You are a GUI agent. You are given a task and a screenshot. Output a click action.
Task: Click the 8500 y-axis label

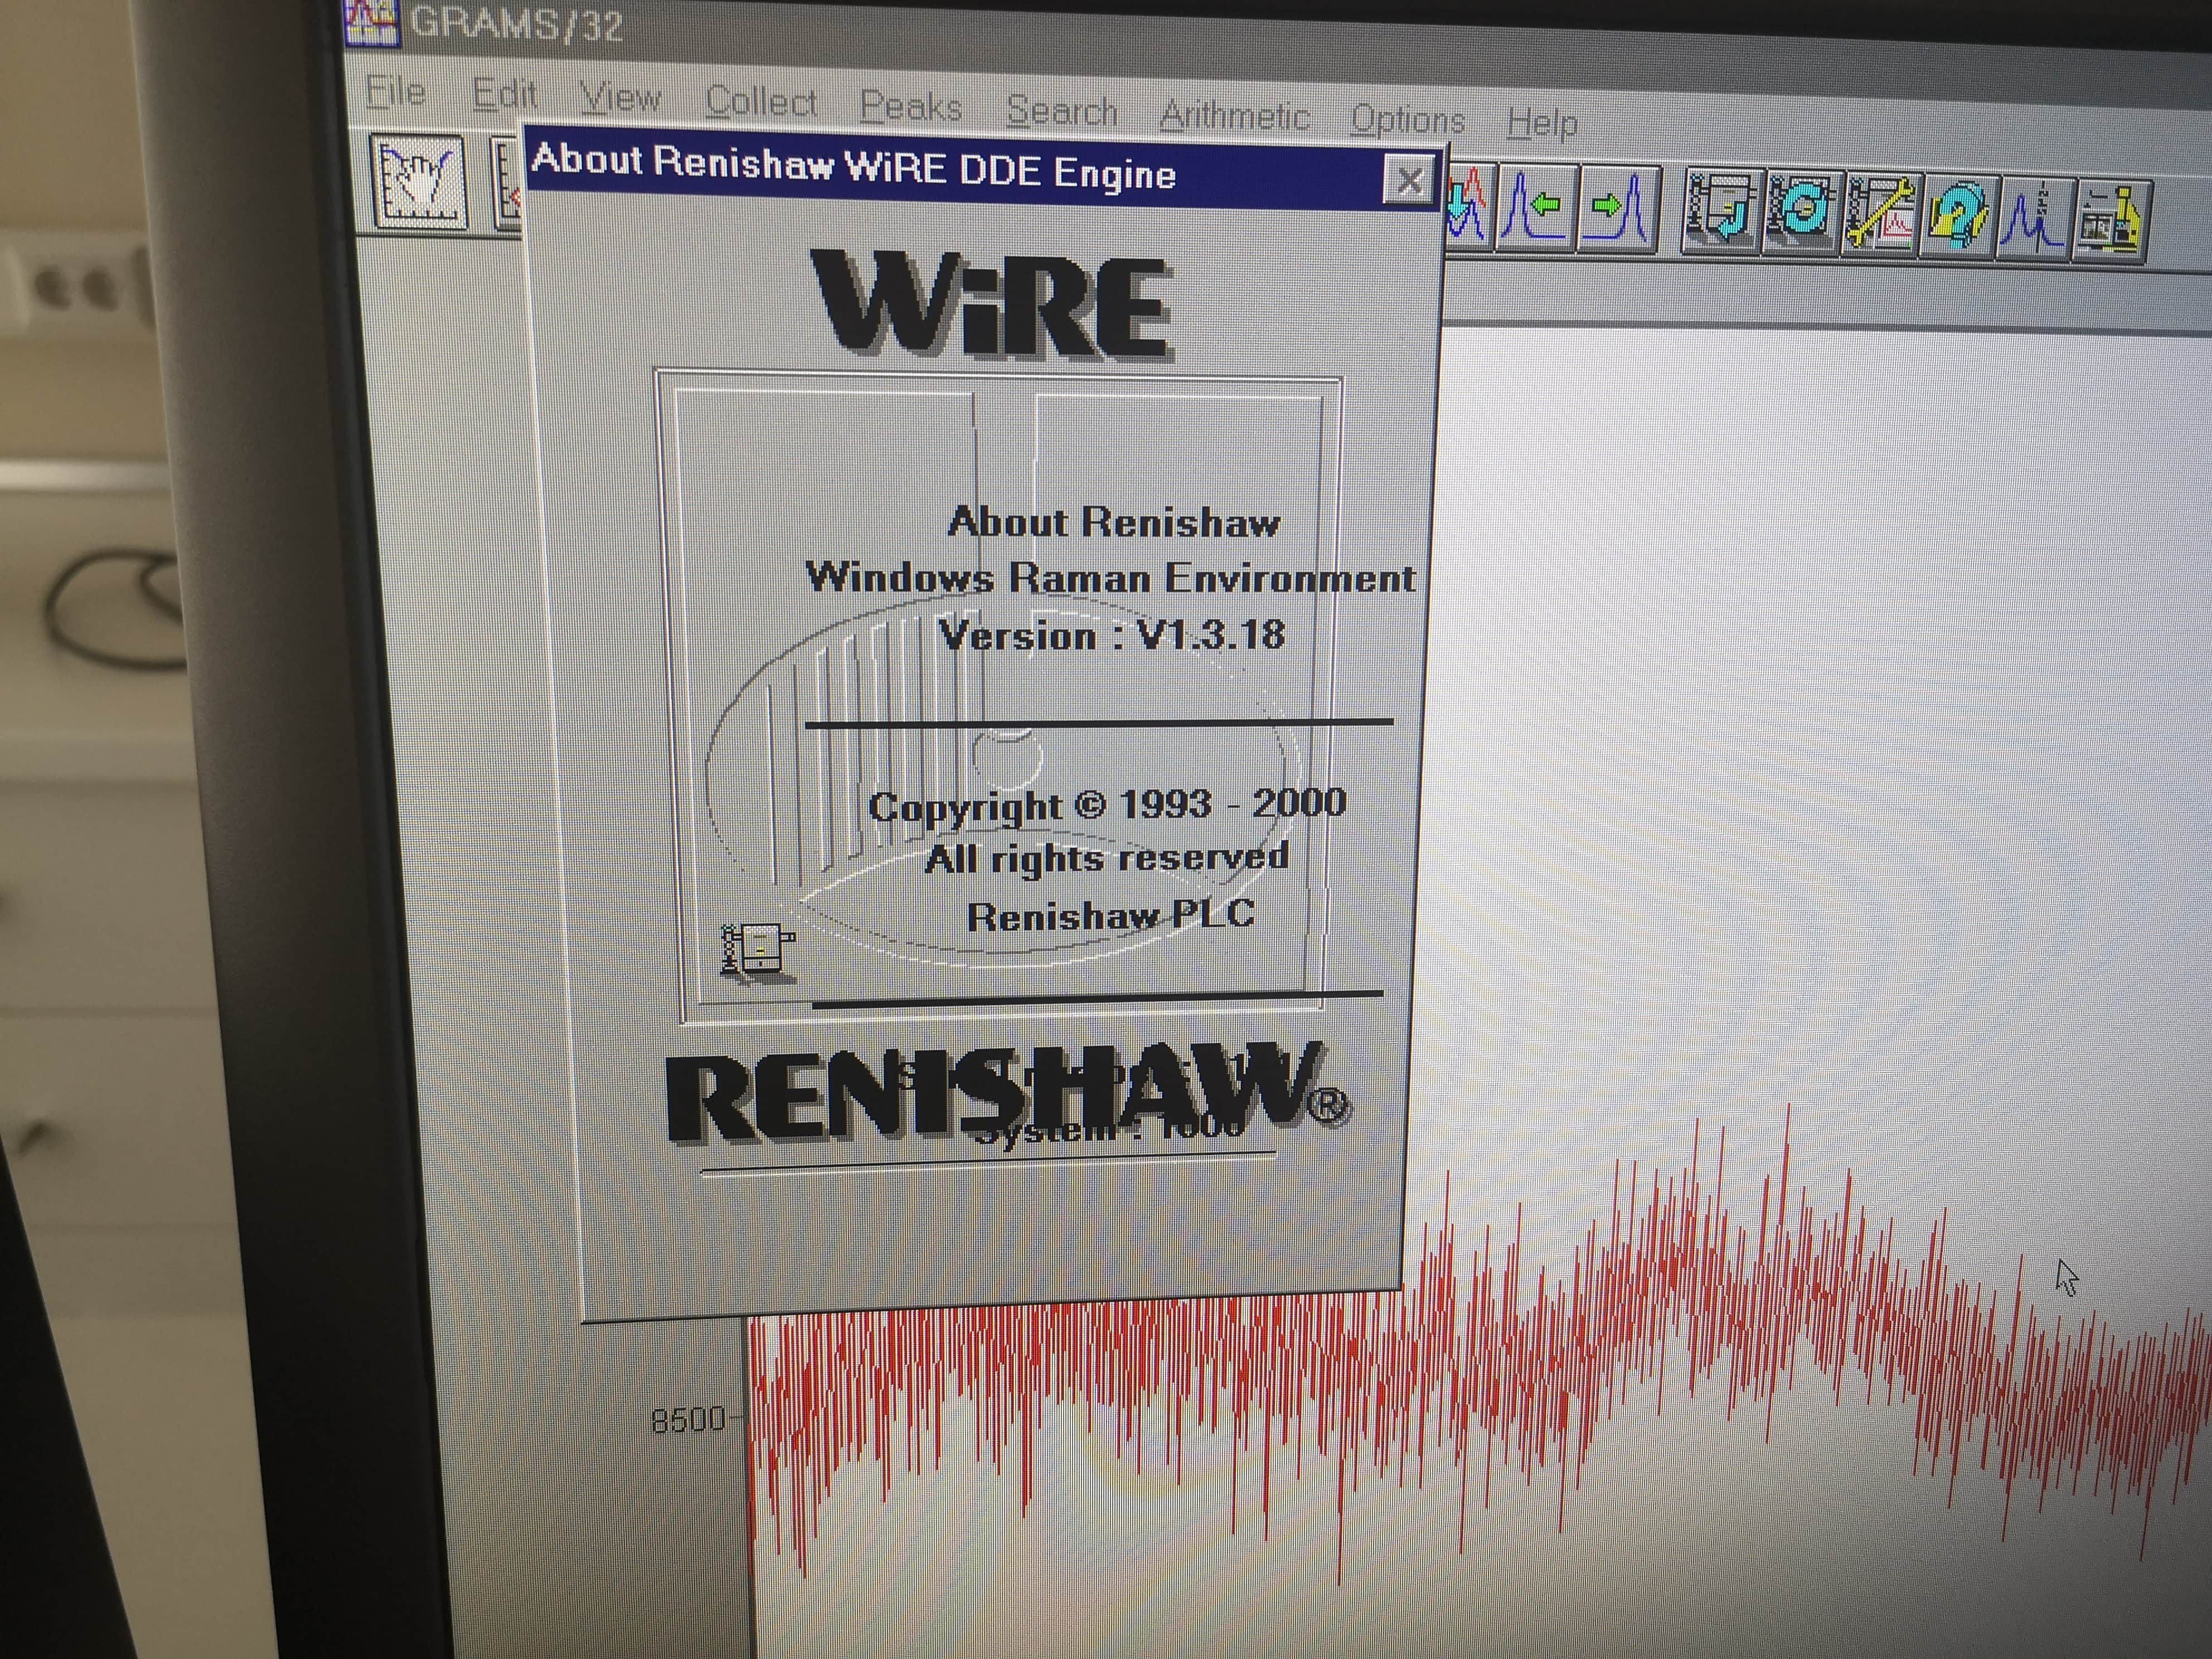(x=688, y=1420)
